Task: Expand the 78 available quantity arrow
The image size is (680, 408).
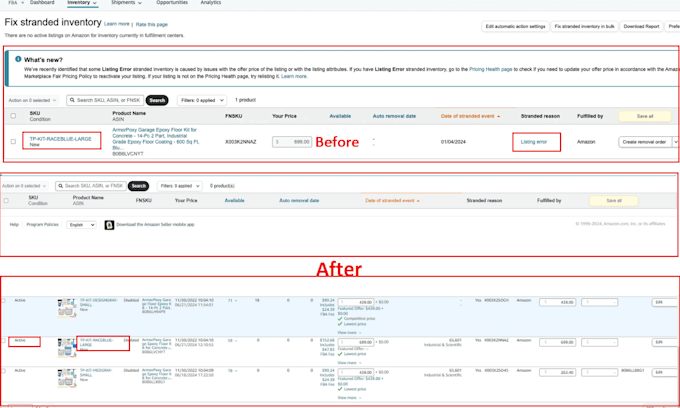Action: tap(236, 371)
